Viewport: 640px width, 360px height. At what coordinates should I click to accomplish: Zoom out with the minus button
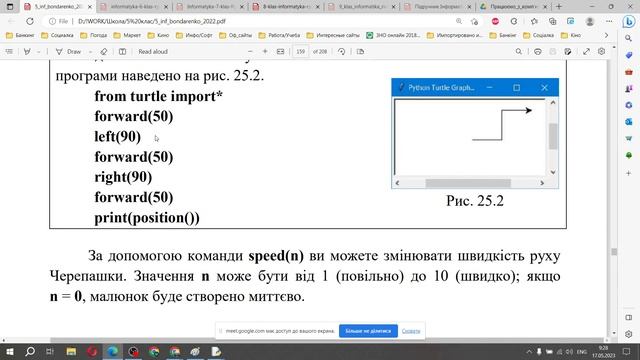250,51
